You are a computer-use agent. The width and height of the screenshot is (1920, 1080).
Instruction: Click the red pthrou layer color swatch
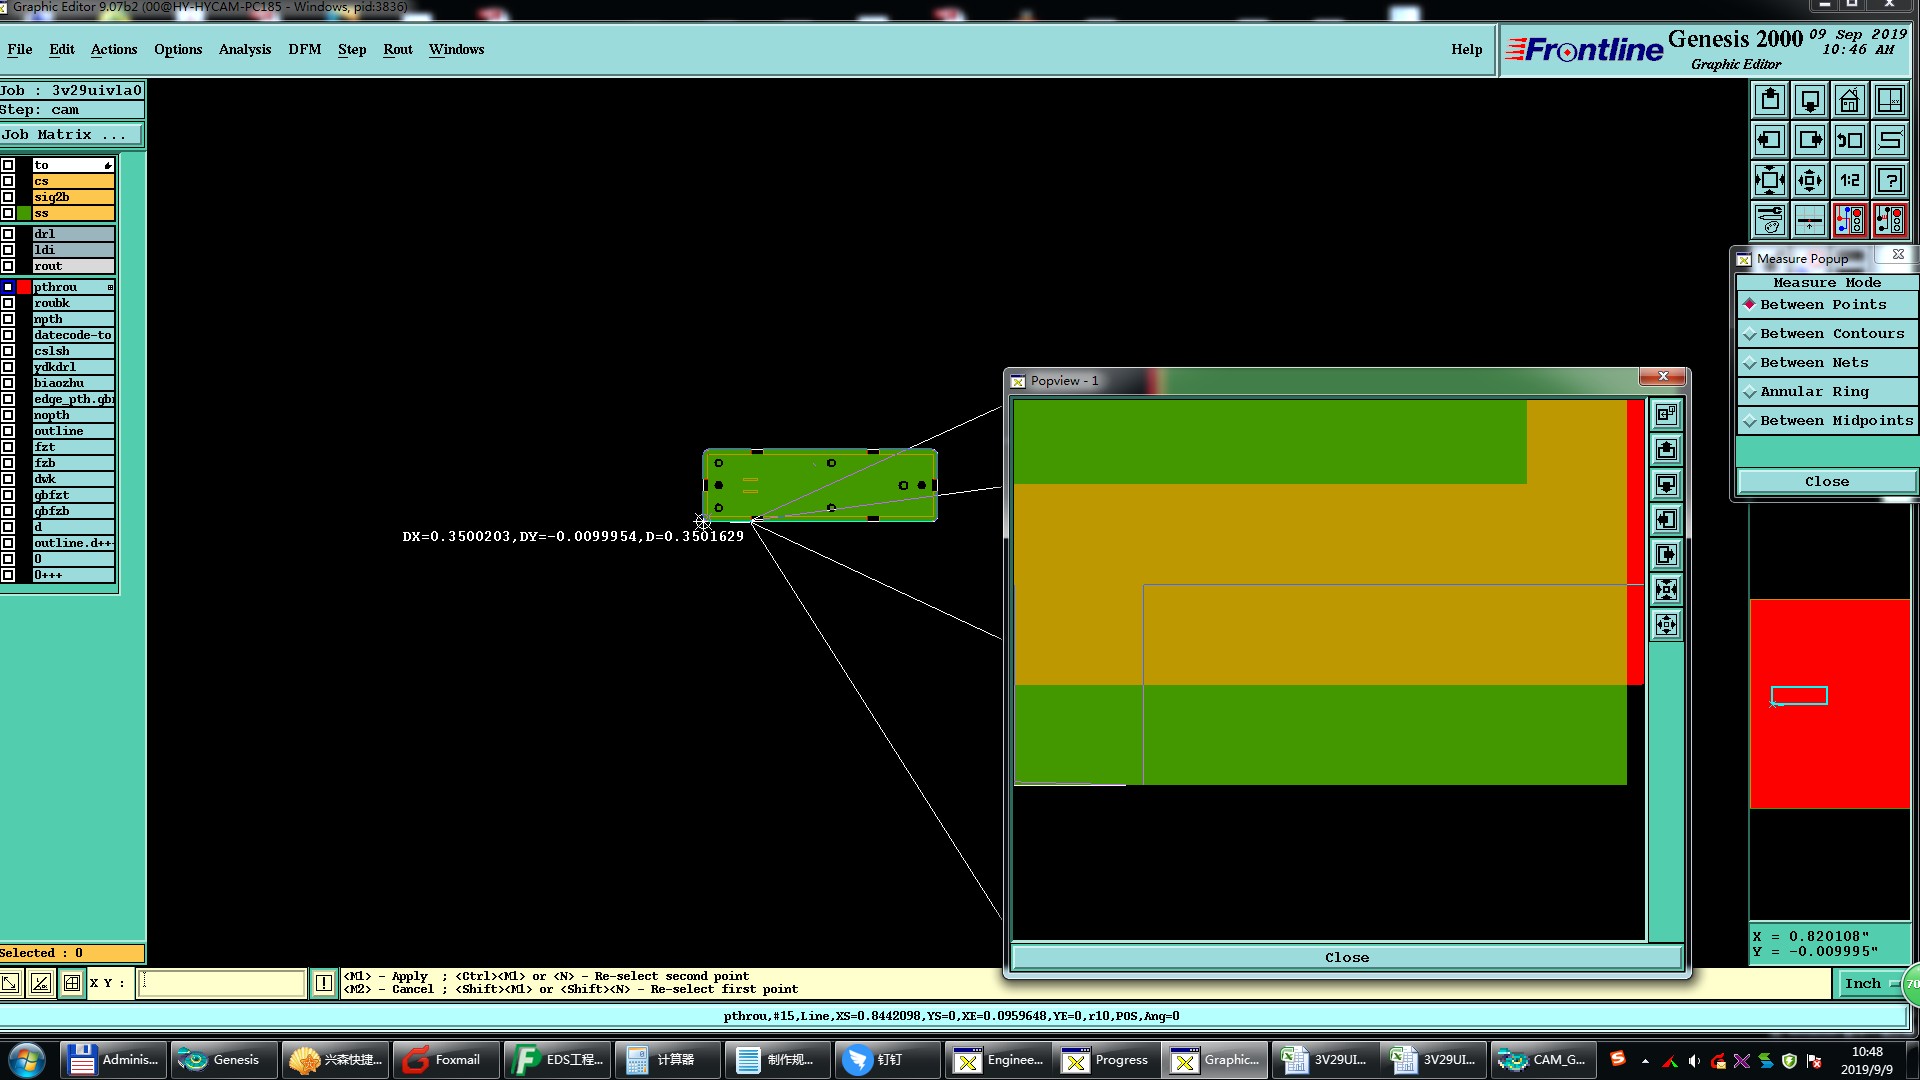pyautogui.click(x=23, y=287)
